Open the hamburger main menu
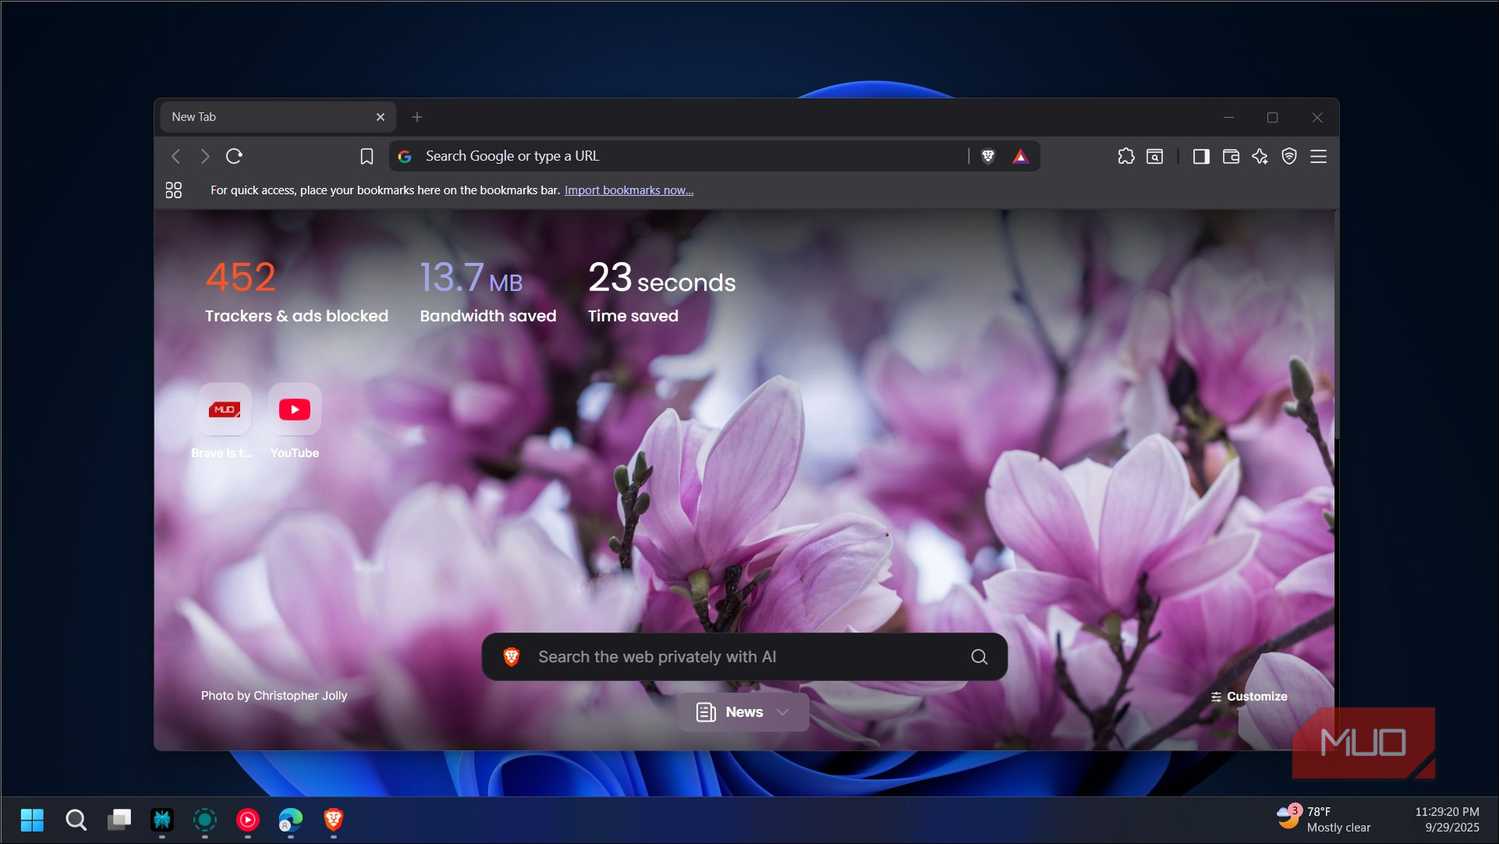The height and width of the screenshot is (844, 1499). (1319, 156)
